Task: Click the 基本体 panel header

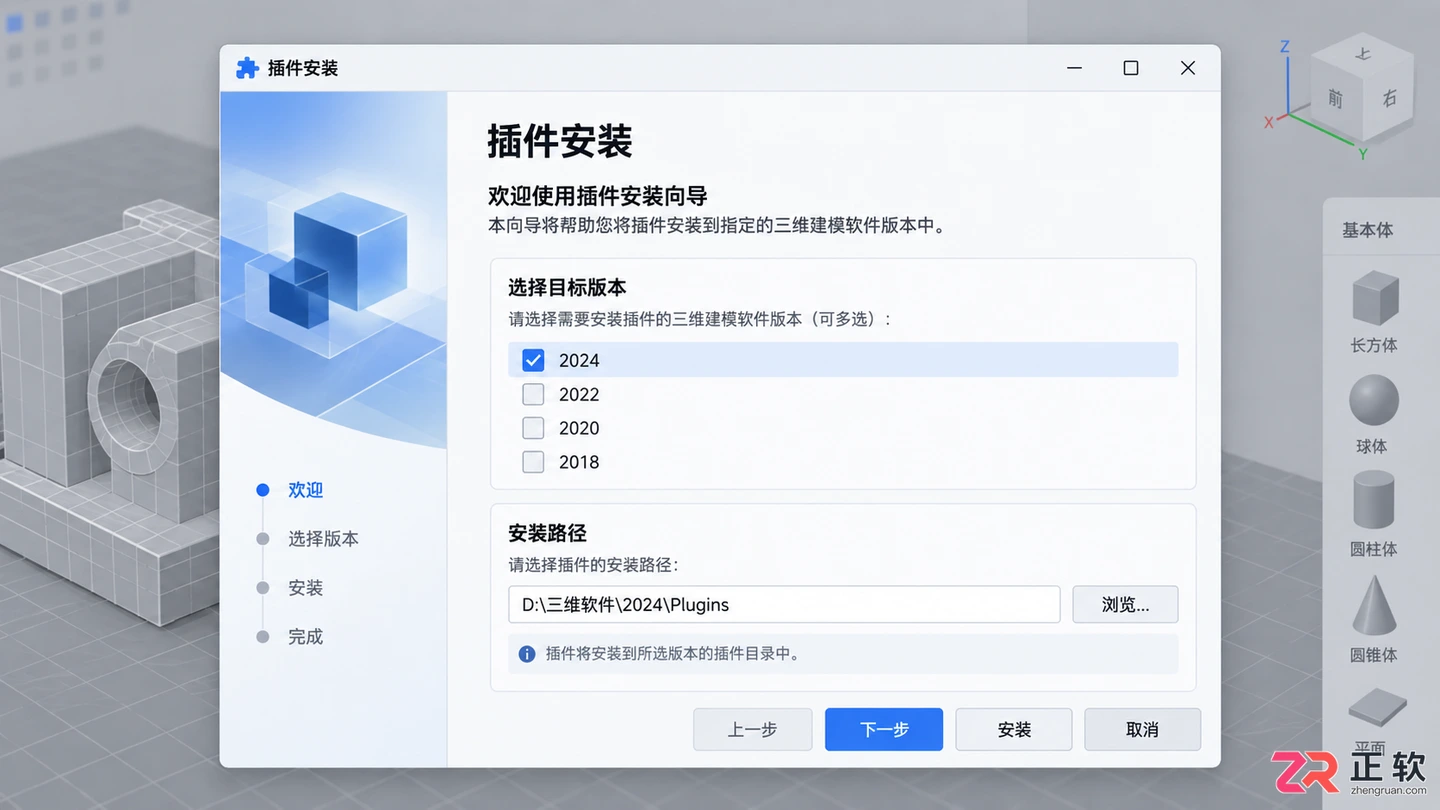Action: pos(1368,230)
